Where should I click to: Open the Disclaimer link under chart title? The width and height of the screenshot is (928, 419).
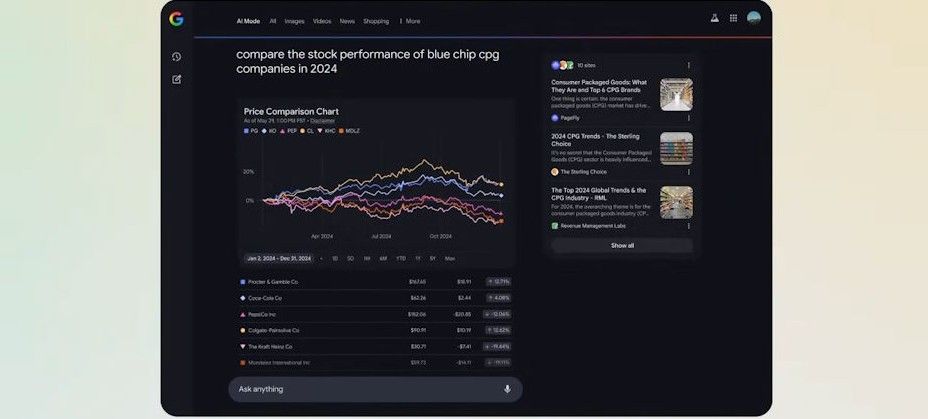[322, 120]
